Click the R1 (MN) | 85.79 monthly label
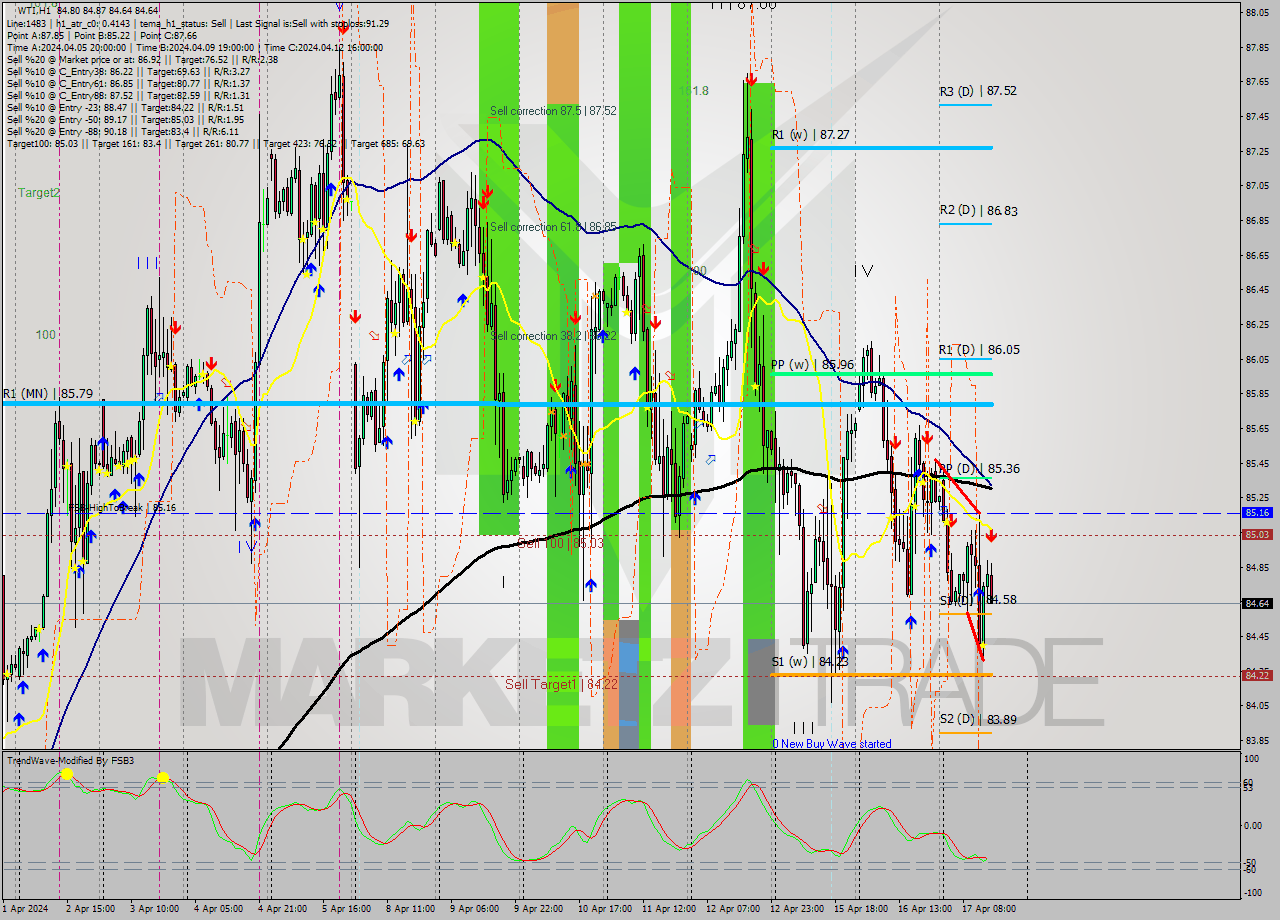The height and width of the screenshot is (920, 1280). 48,394
